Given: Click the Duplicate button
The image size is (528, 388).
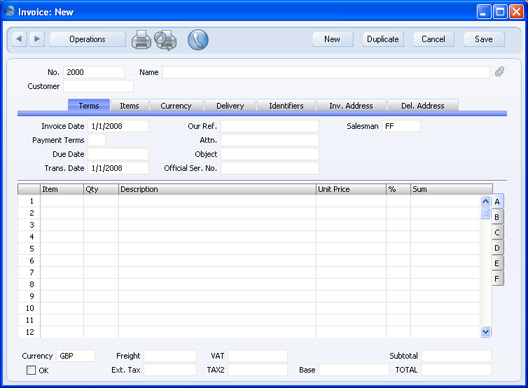Looking at the screenshot, I should point(383,39).
